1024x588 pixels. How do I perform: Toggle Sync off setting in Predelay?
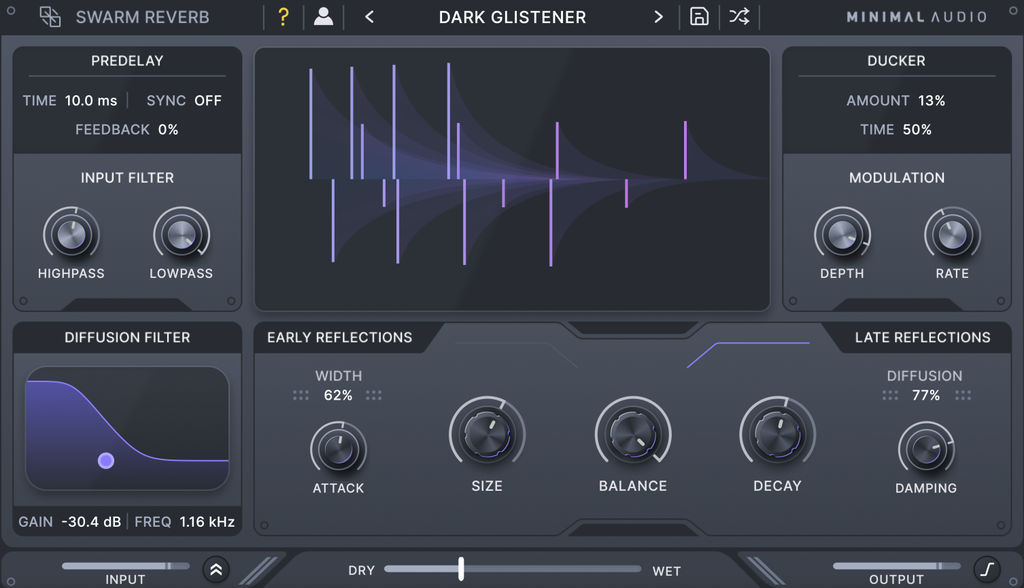coord(207,100)
